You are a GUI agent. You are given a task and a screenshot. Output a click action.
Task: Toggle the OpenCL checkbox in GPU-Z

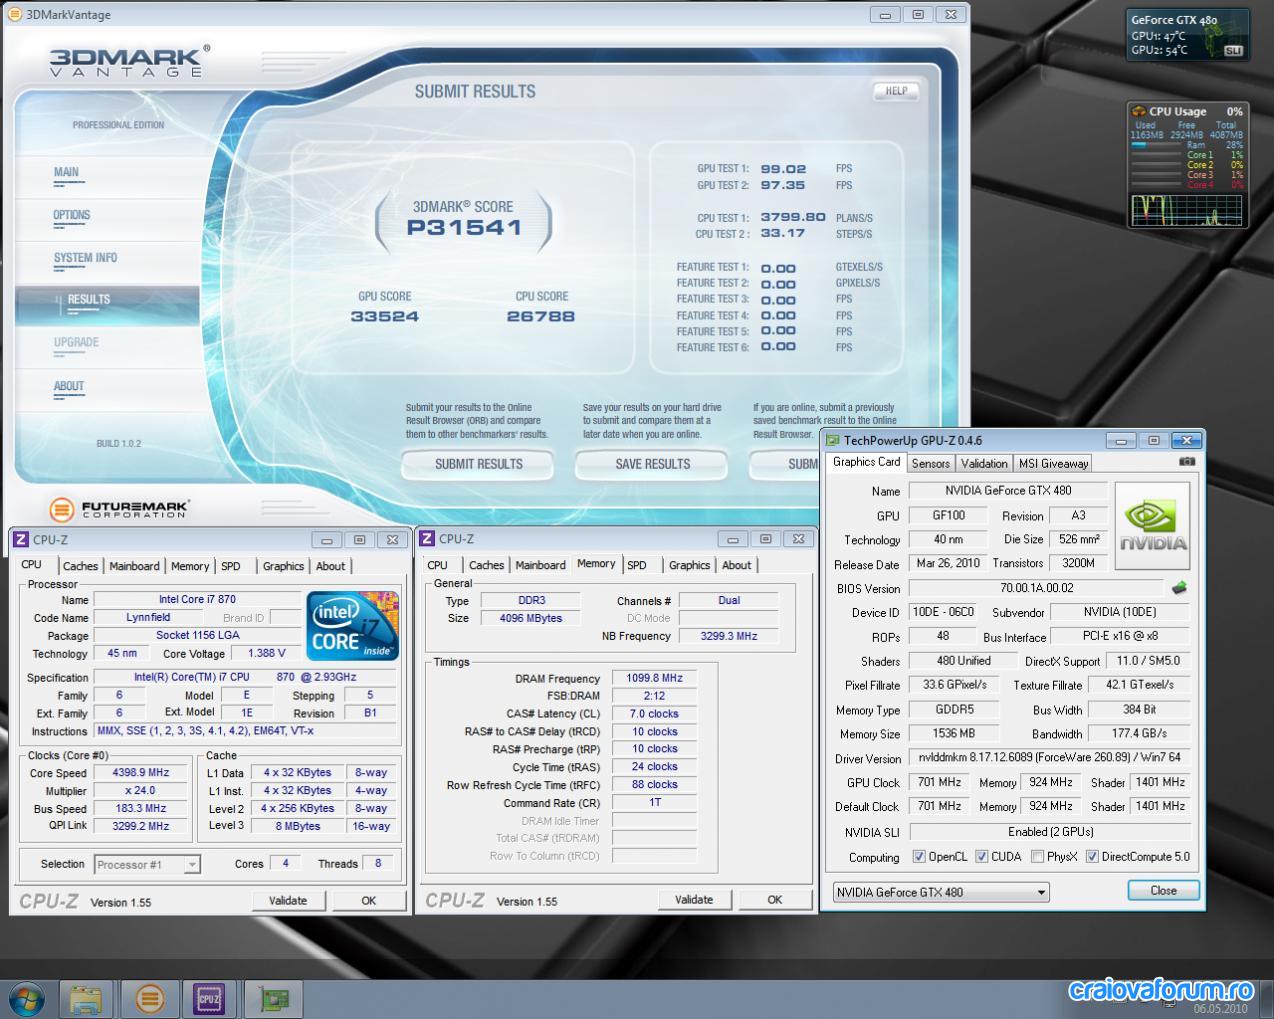coord(919,857)
